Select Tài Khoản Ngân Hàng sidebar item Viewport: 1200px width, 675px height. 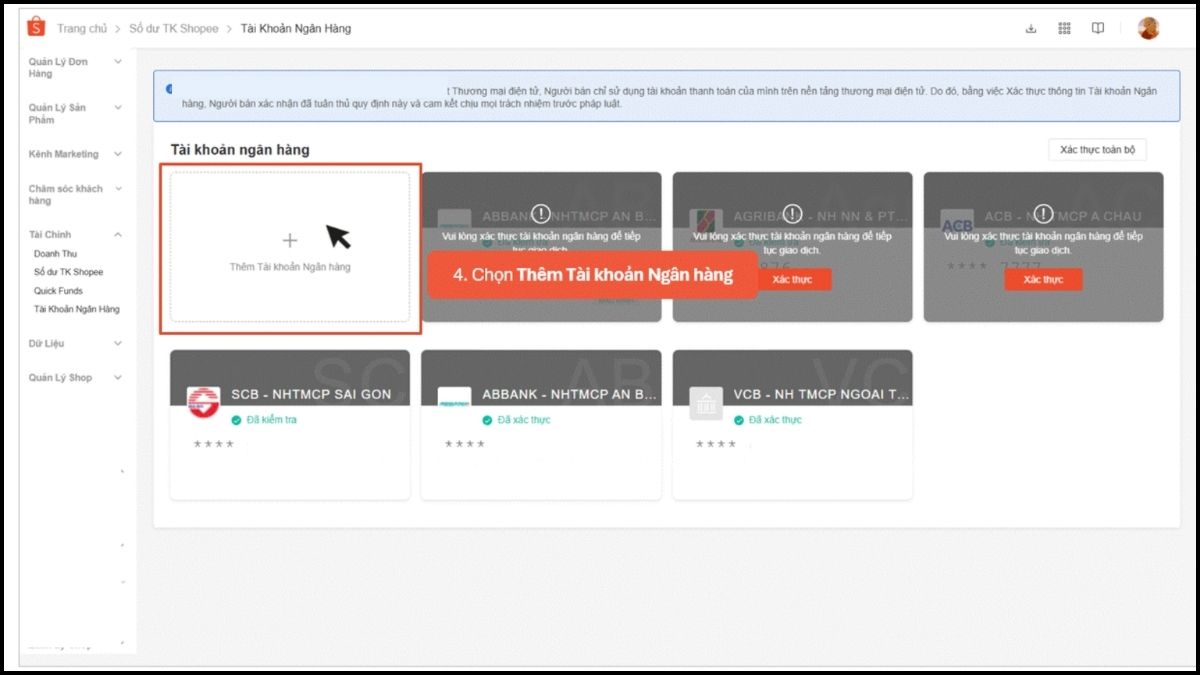tap(76, 309)
